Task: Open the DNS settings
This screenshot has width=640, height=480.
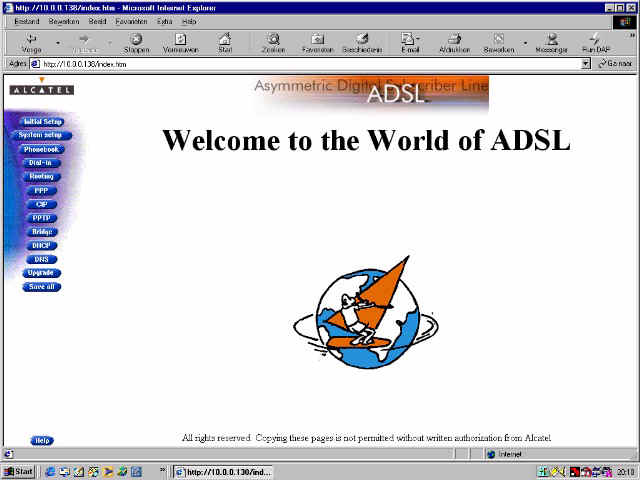Action: click(x=41, y=259)
